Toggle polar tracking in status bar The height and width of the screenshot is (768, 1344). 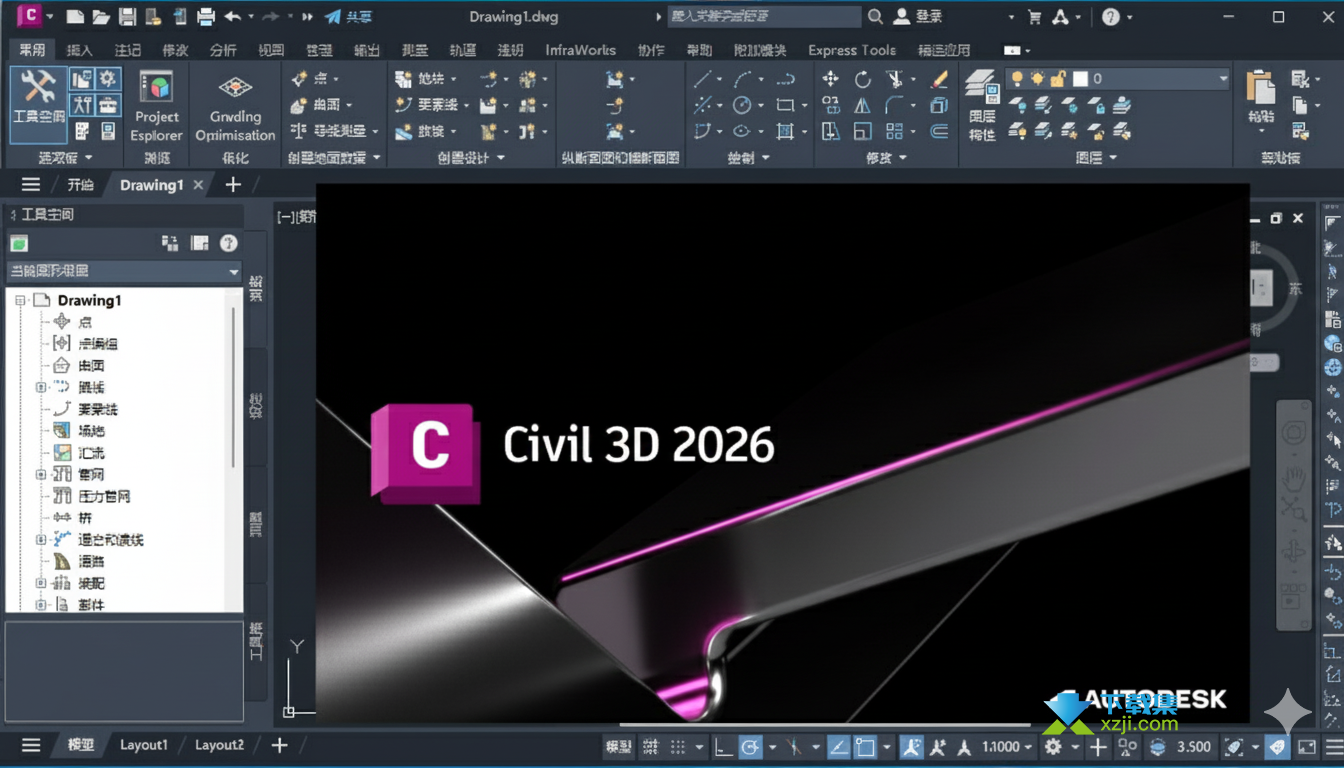[x=750, y=747]
